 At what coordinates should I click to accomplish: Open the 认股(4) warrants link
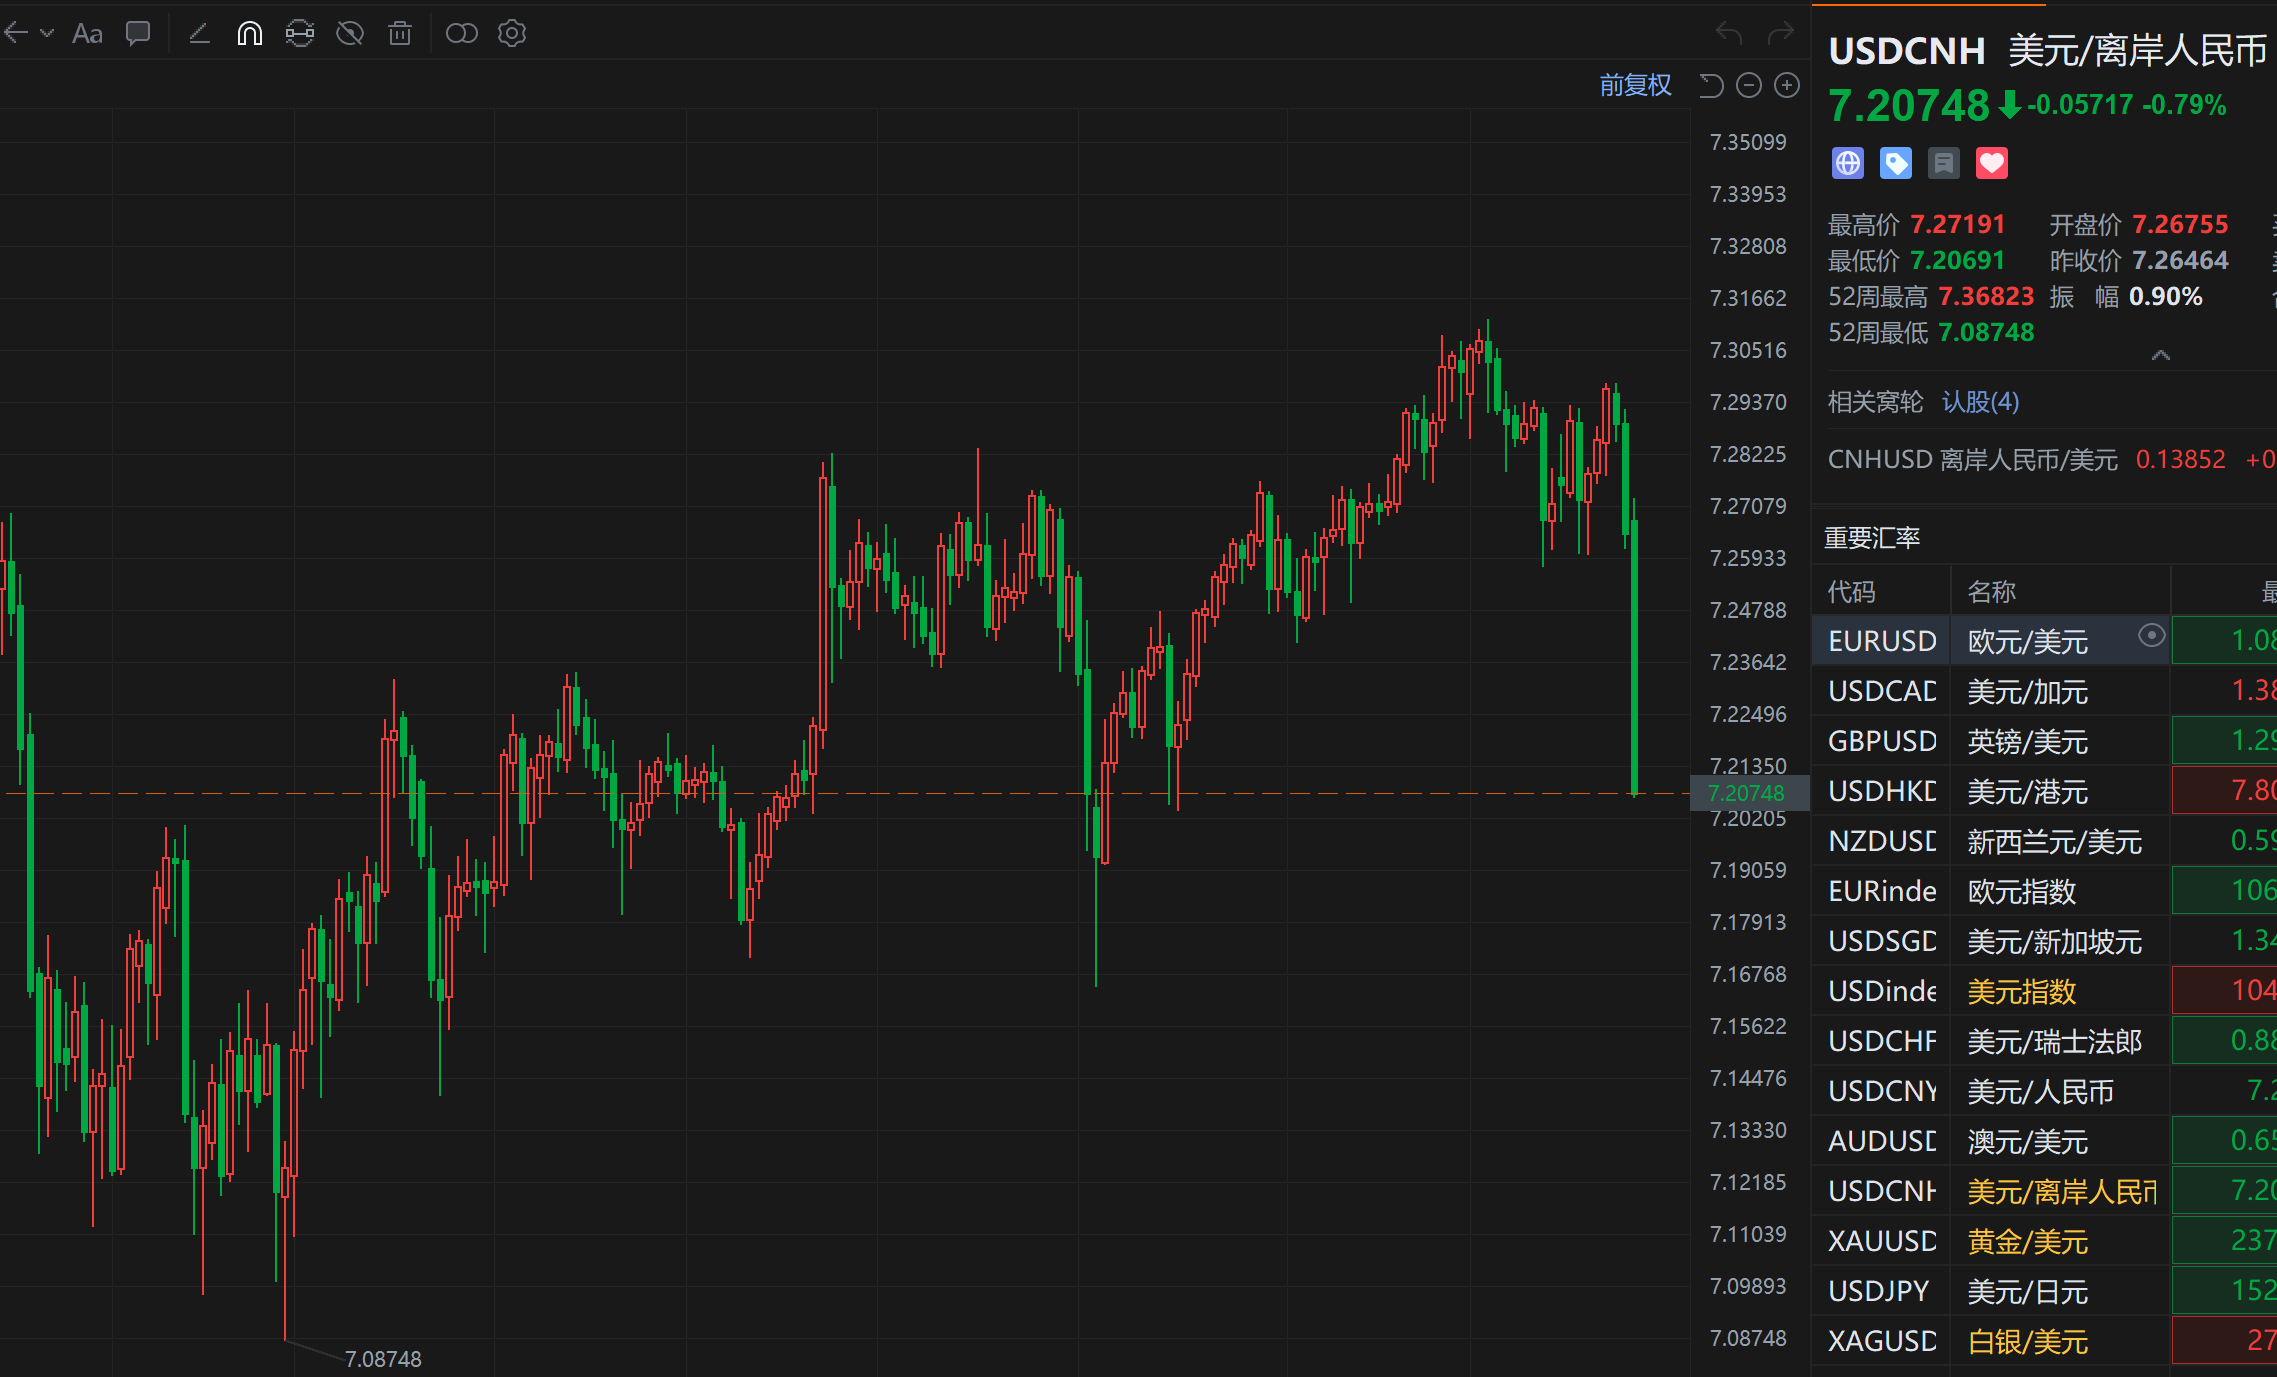coord(1980,402)
